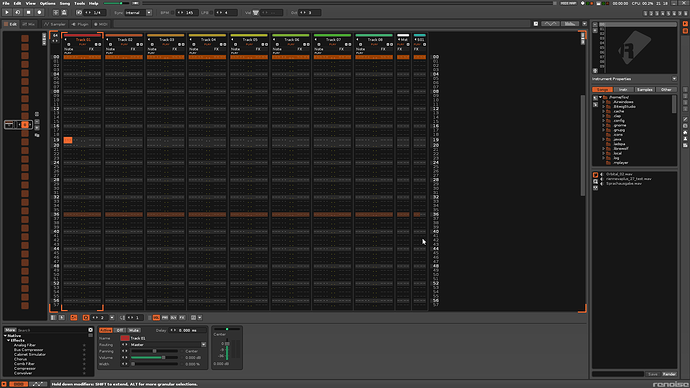Enable edit record mode button
Image resolution: width=690 pixels, height=388 pixels.
tap(39, 13)
